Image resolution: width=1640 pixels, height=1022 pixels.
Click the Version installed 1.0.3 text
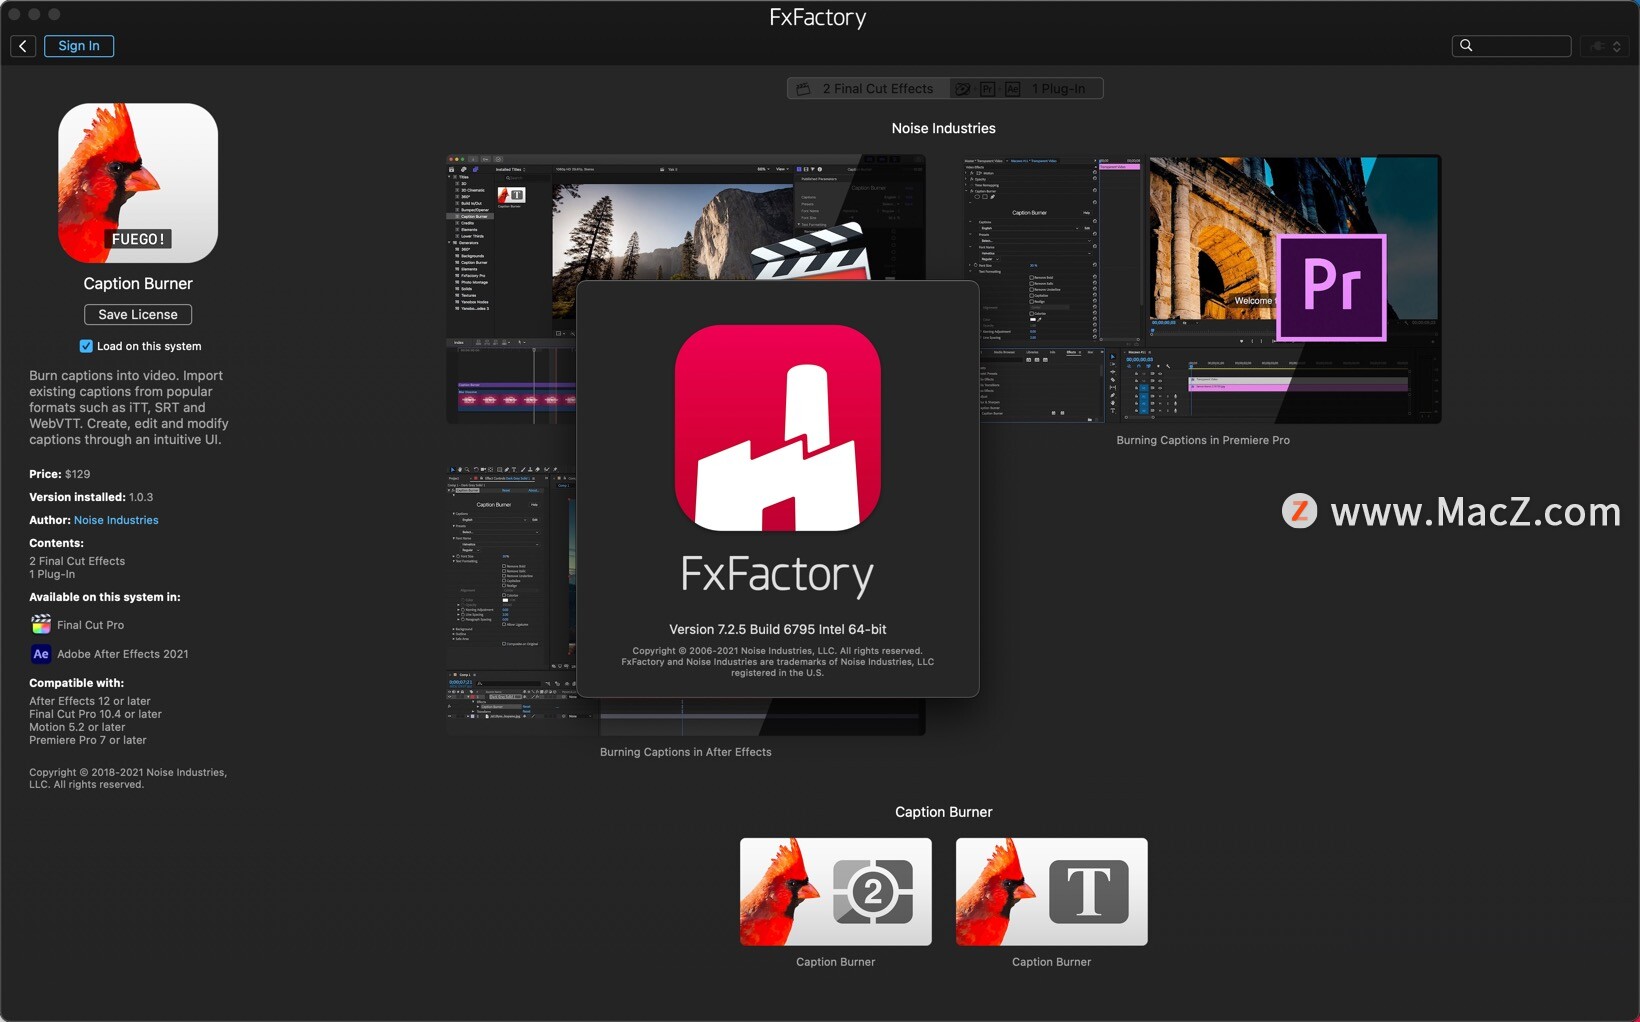pyautogui.click(x=91, y=497)
